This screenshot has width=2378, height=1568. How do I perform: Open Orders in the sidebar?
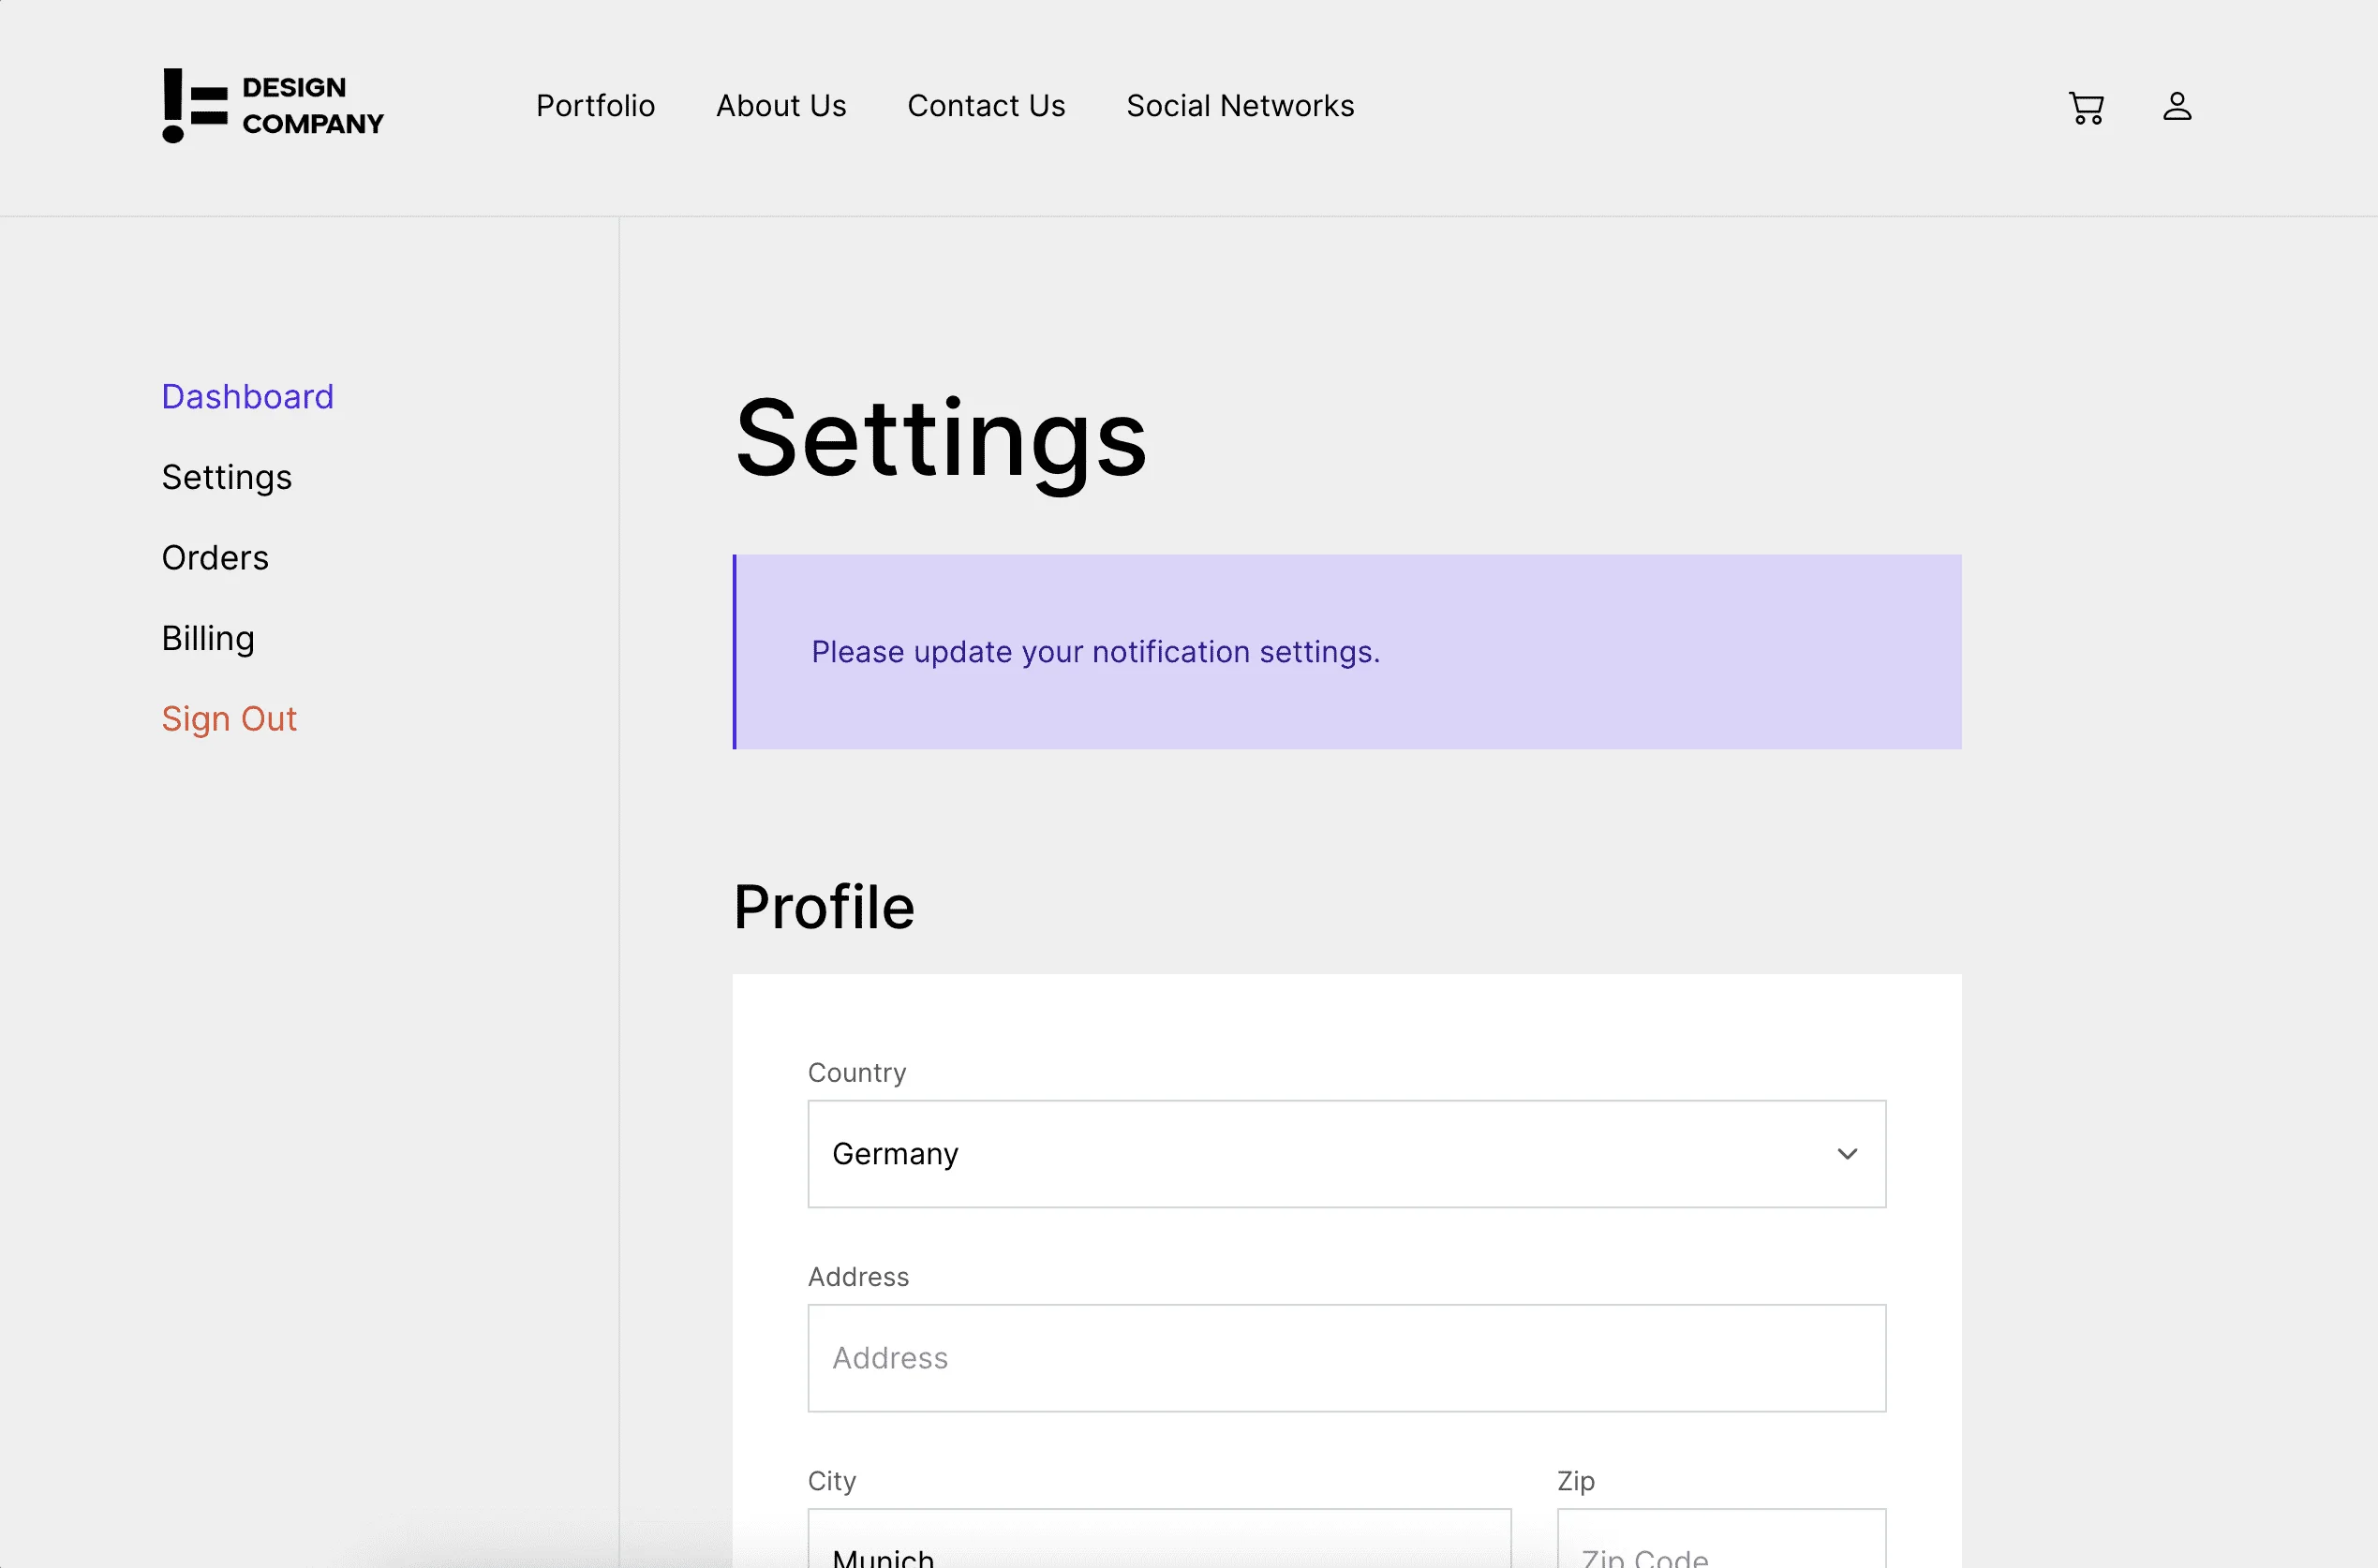click(215, 558)
